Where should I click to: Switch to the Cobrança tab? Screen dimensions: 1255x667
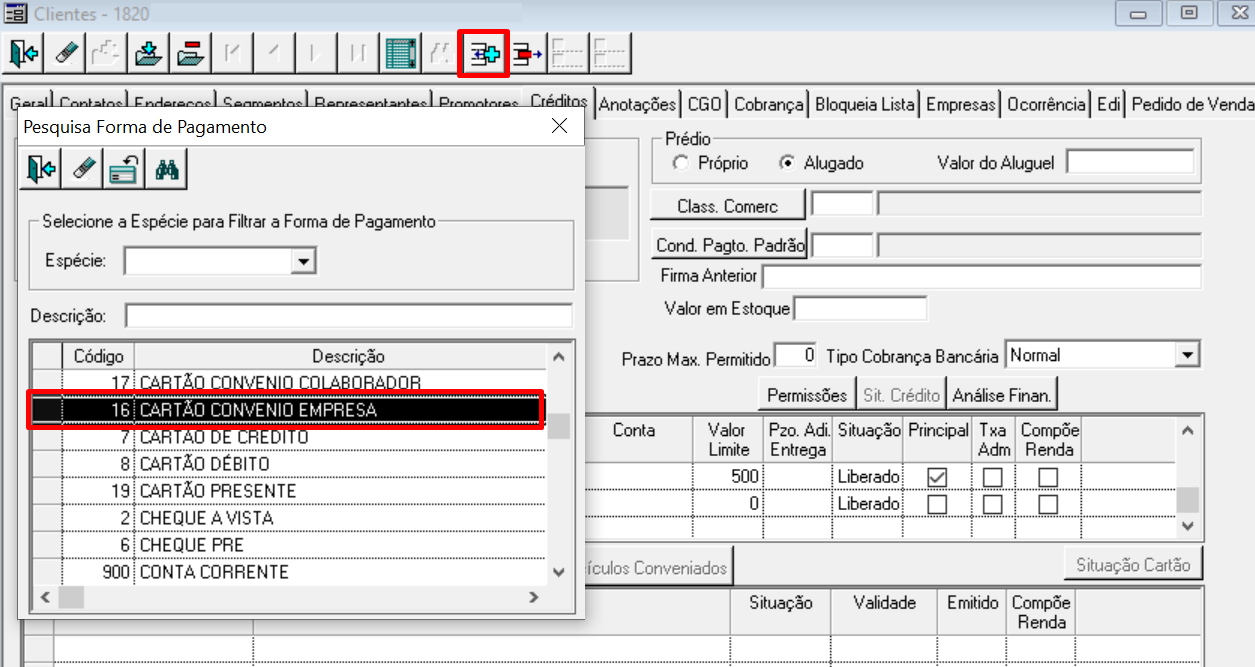click(768, 104)
